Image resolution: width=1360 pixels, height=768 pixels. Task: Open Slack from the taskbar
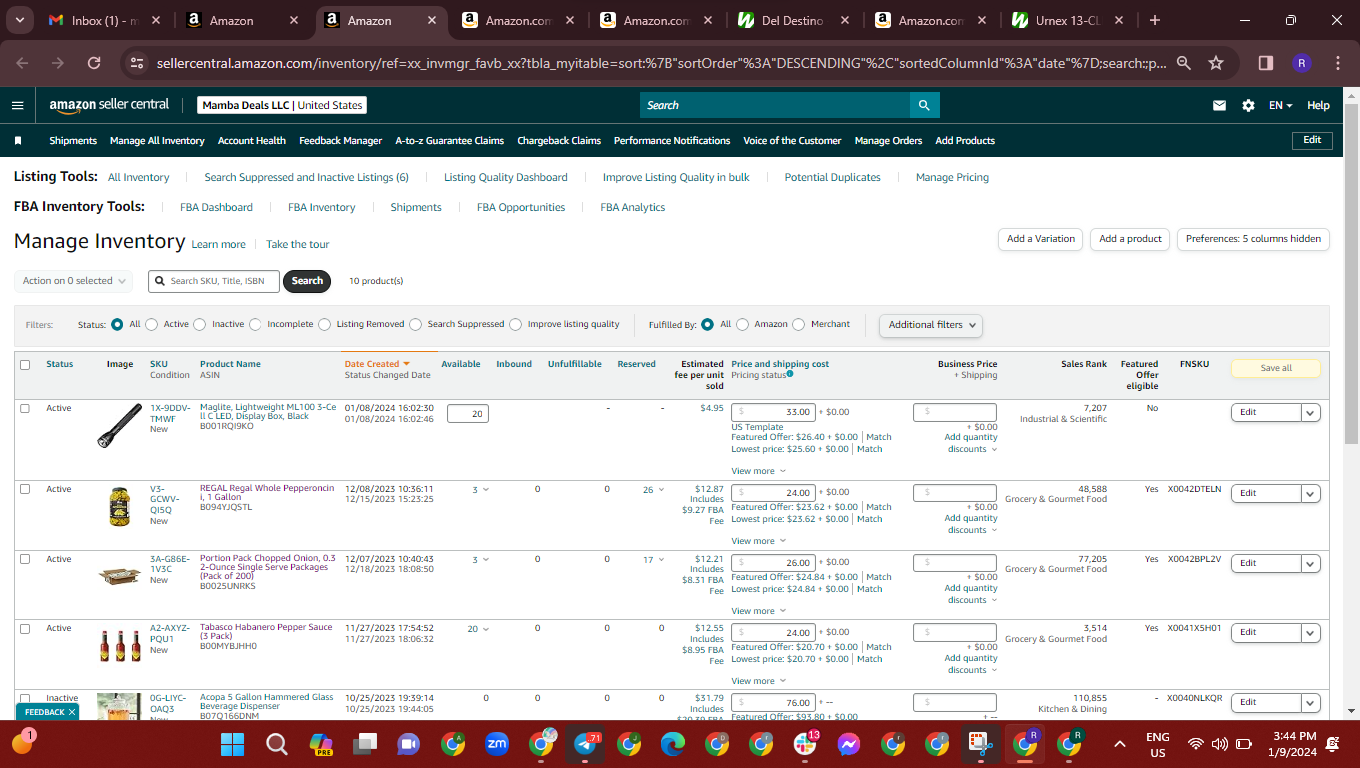coord(805,744)
